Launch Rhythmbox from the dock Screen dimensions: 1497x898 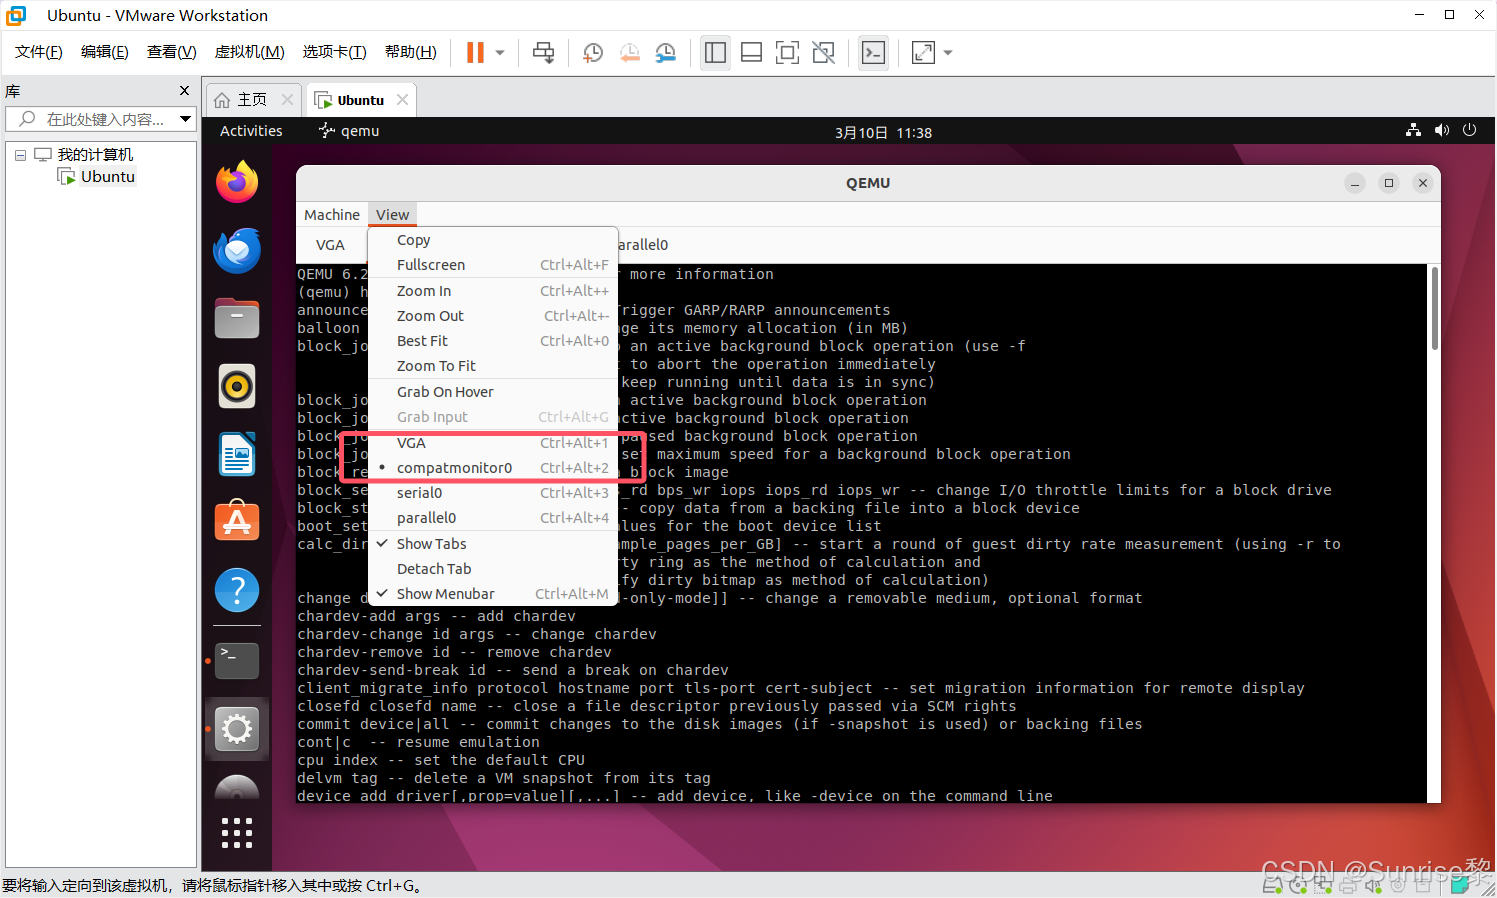pos(237,386)
